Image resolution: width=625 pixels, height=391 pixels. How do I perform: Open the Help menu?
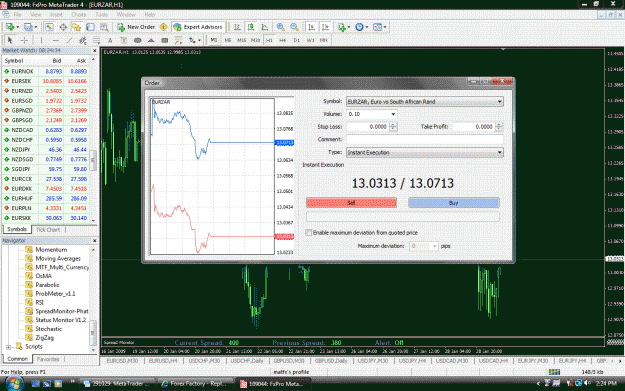150,15
